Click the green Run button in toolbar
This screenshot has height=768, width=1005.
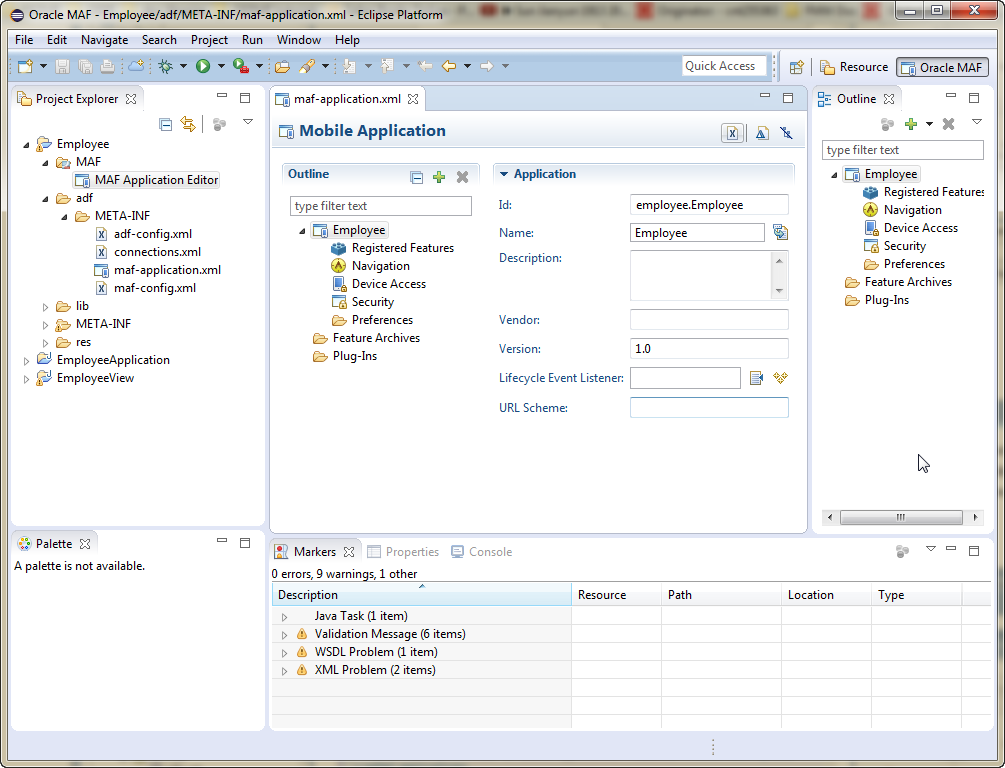[203, 66]
